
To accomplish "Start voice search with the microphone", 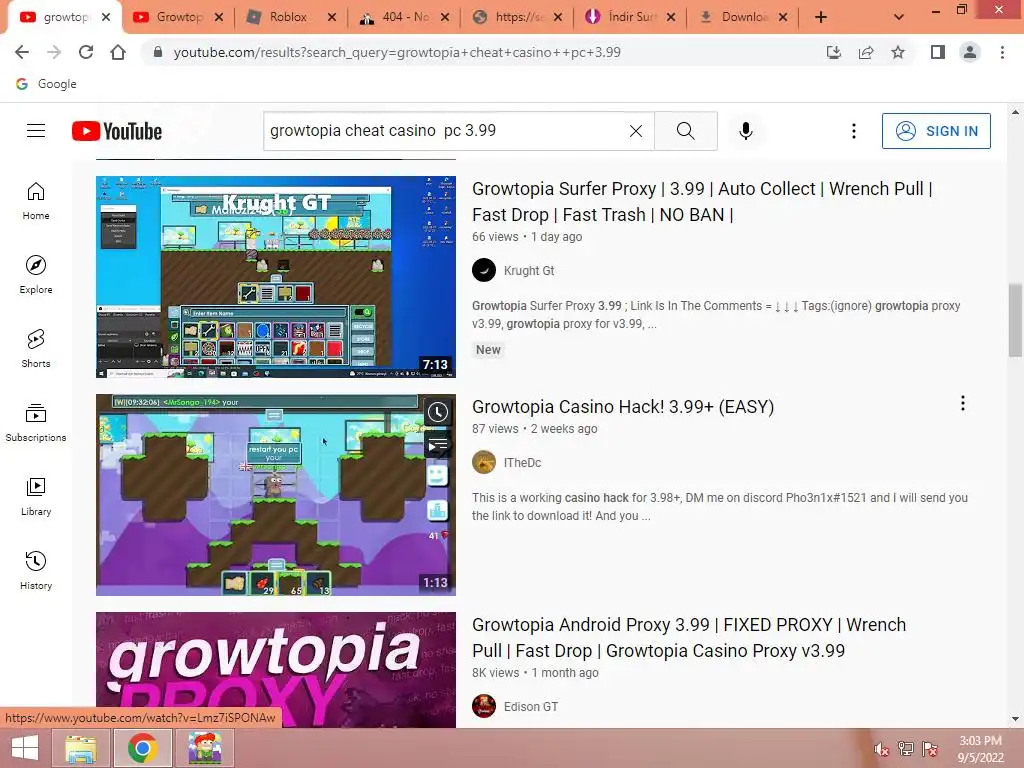I will pos(746,131).
